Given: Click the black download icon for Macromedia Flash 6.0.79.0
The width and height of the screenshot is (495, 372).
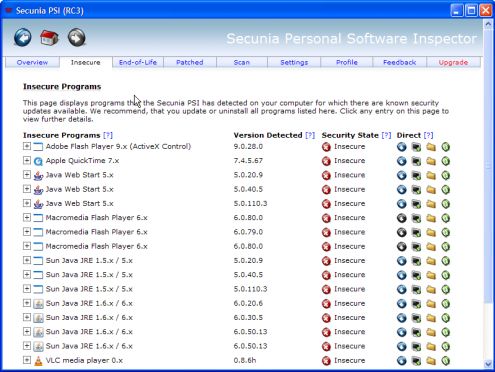Looking at the screenshot, I should (402, 232).
